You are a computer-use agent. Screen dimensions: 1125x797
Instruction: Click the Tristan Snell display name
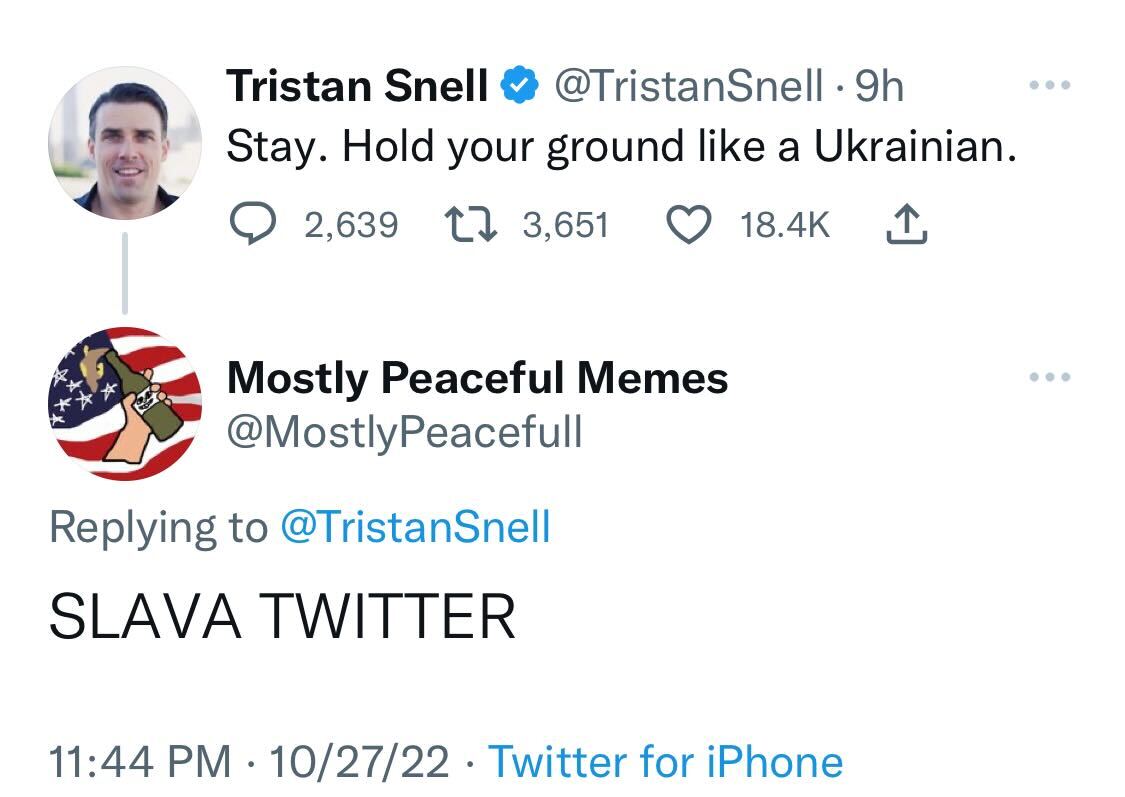tap(357, 87)
